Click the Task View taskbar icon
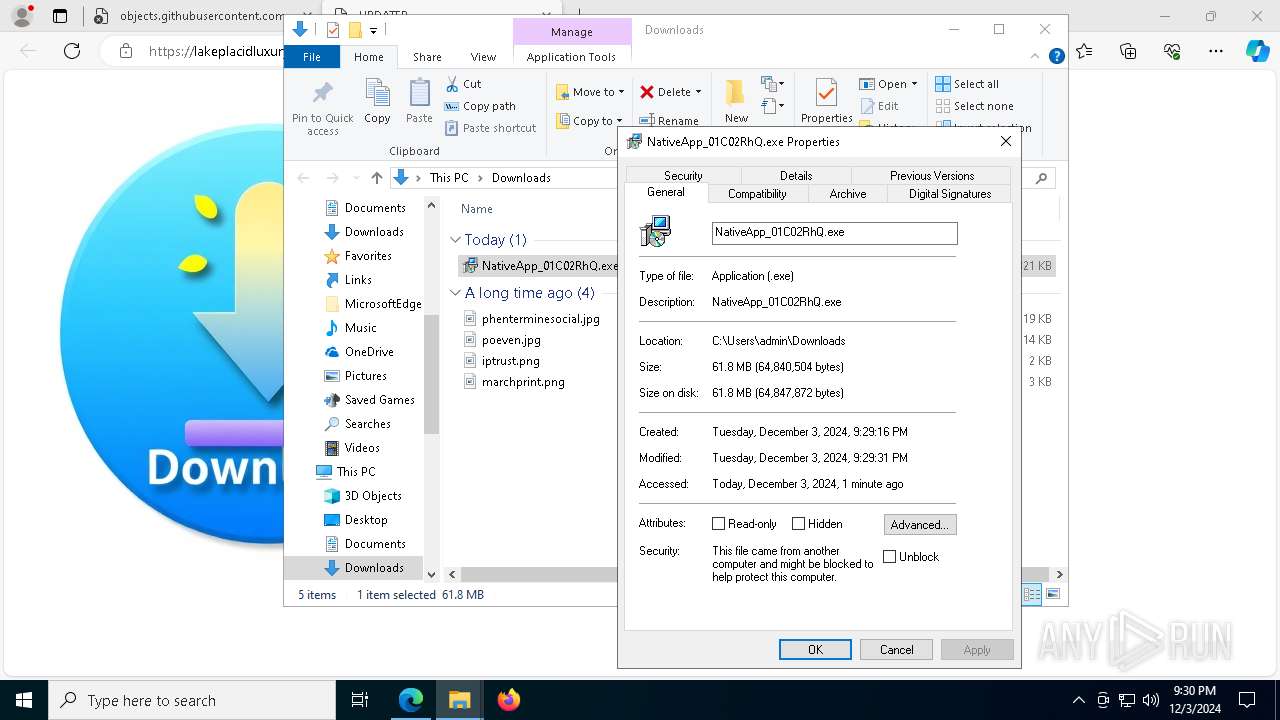Image resolution: width=1280 pixels, height=720 pixels. [x=360, y=700]
